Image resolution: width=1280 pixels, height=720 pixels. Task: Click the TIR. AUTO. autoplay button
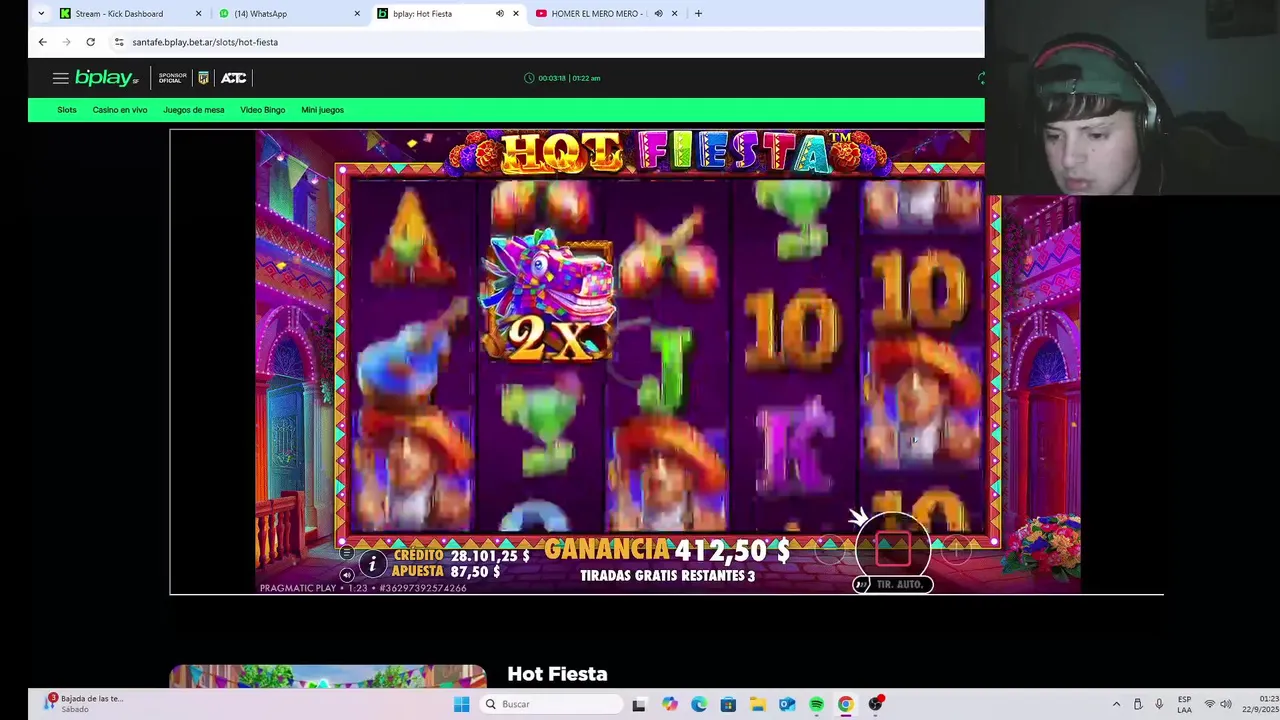click(x=899, y=585)
